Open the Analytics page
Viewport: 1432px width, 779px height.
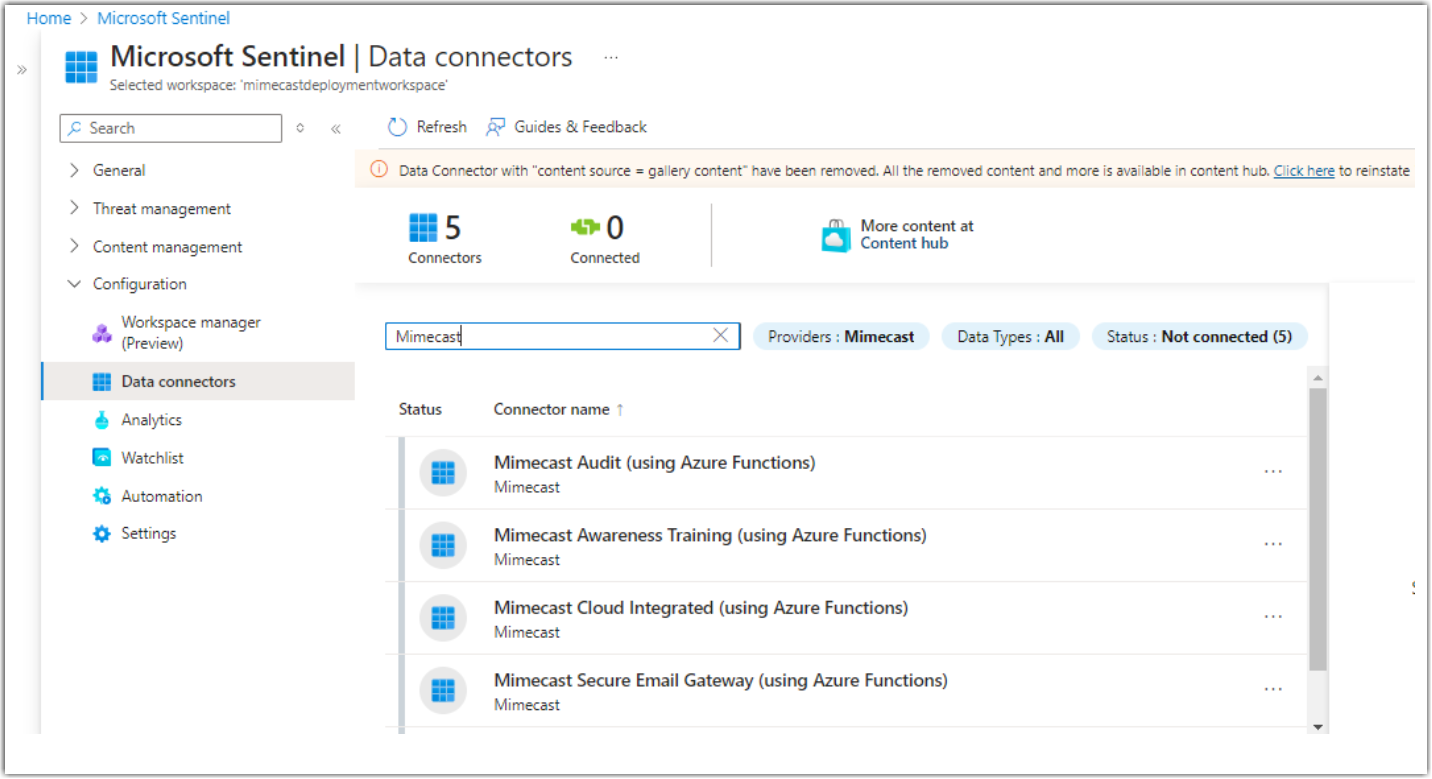point(151,419)
